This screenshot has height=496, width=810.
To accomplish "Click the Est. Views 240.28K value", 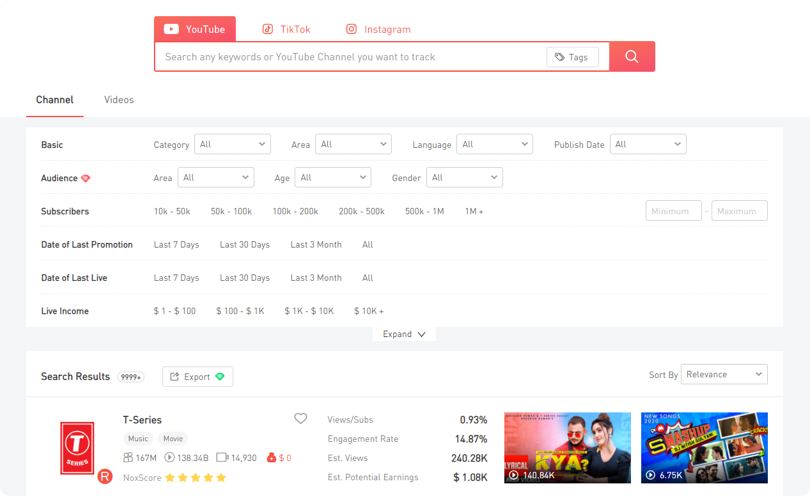I will [x=469, y=458].
